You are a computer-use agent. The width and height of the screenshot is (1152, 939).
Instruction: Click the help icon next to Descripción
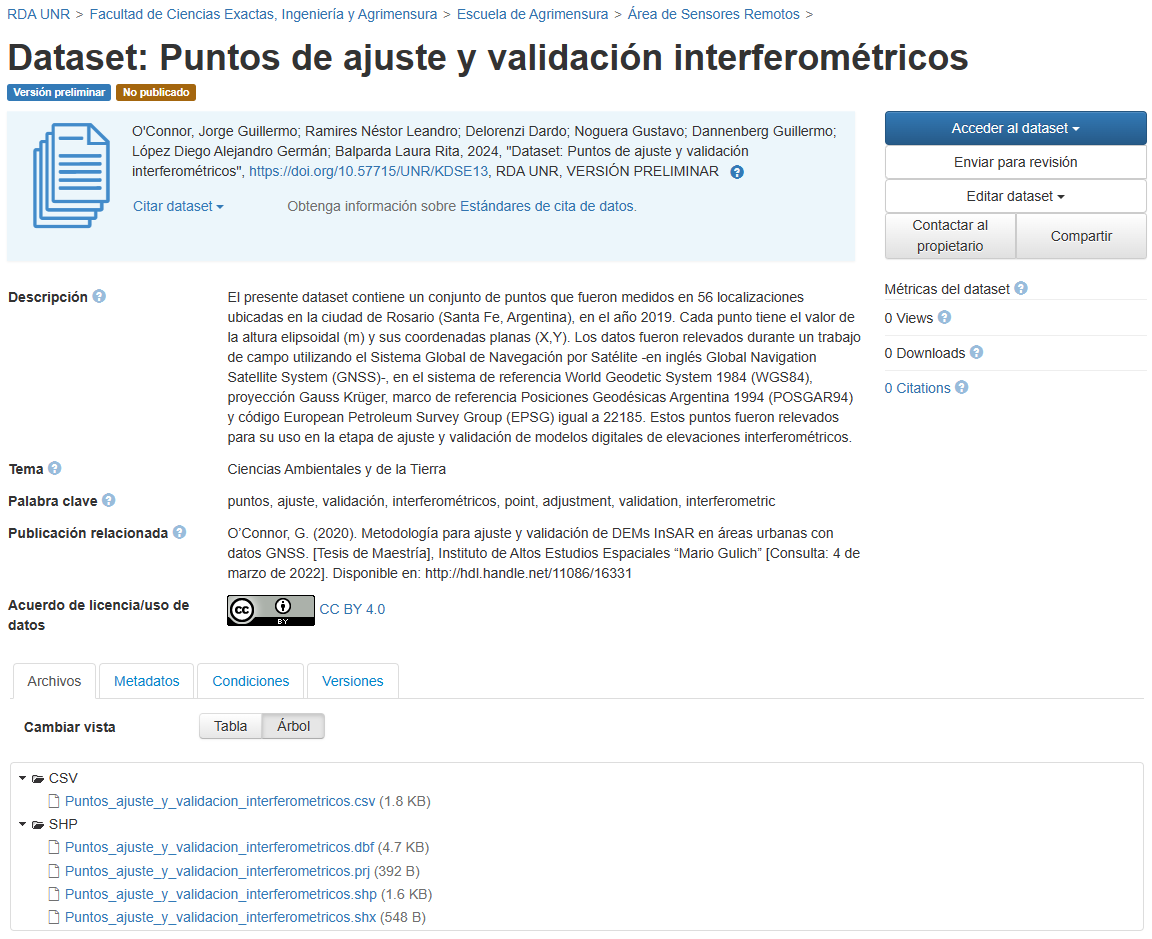[x=99, y=297]
